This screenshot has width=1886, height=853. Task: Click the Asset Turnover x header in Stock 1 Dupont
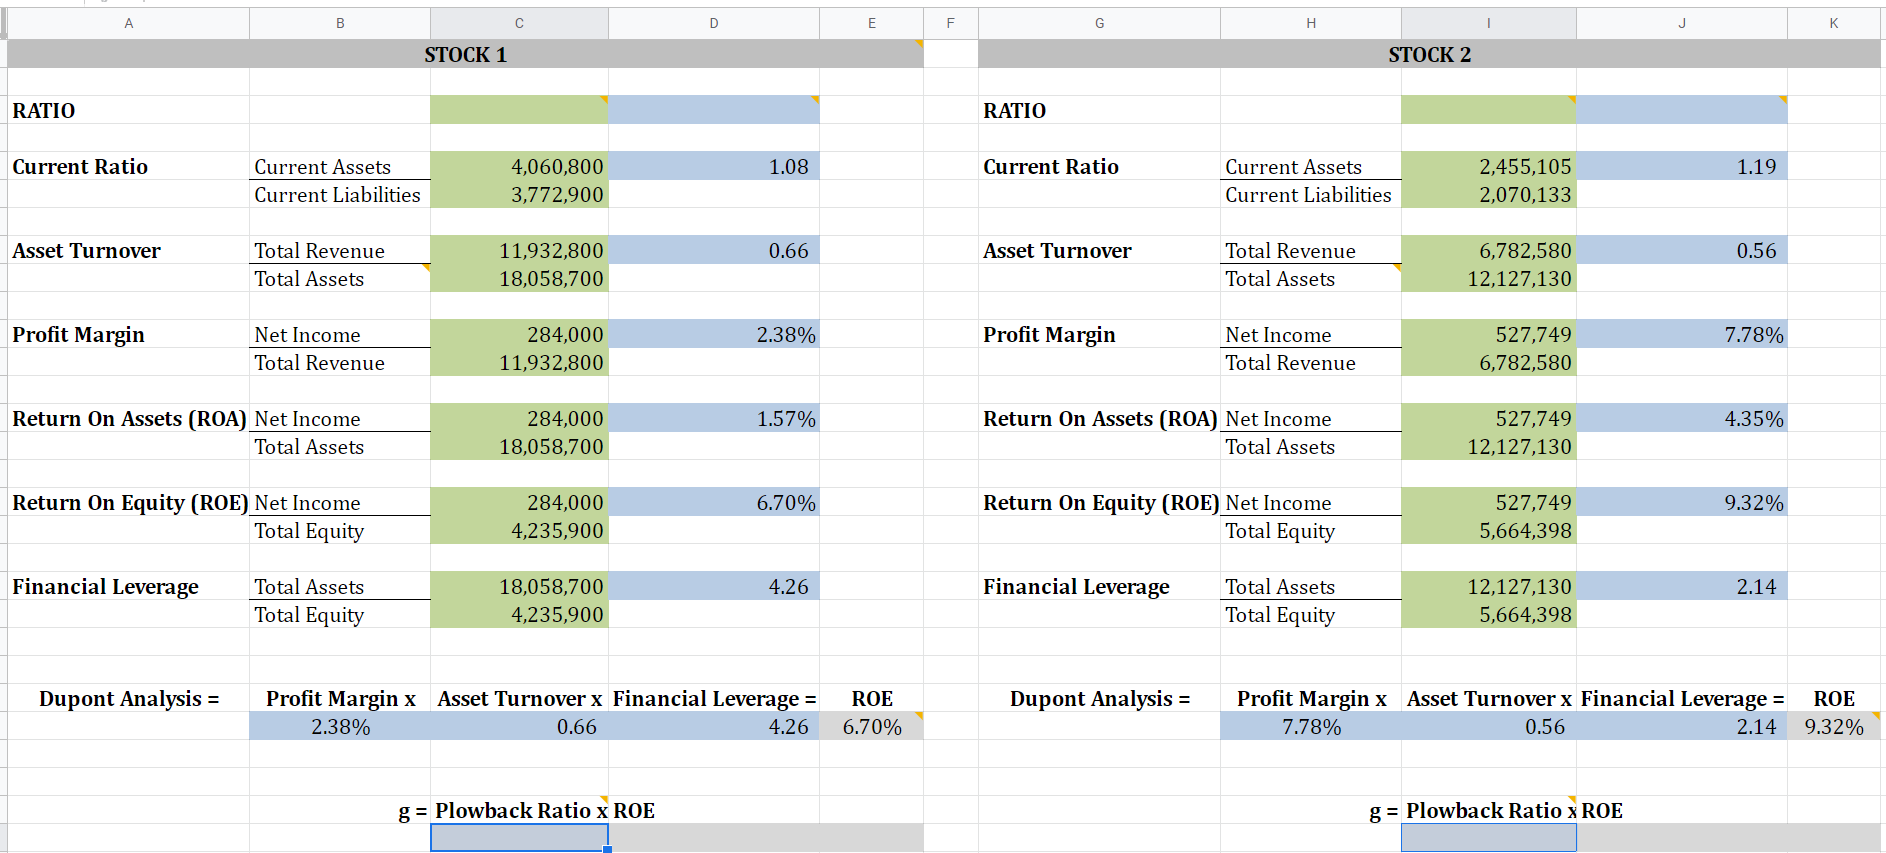tap(519, 698)
